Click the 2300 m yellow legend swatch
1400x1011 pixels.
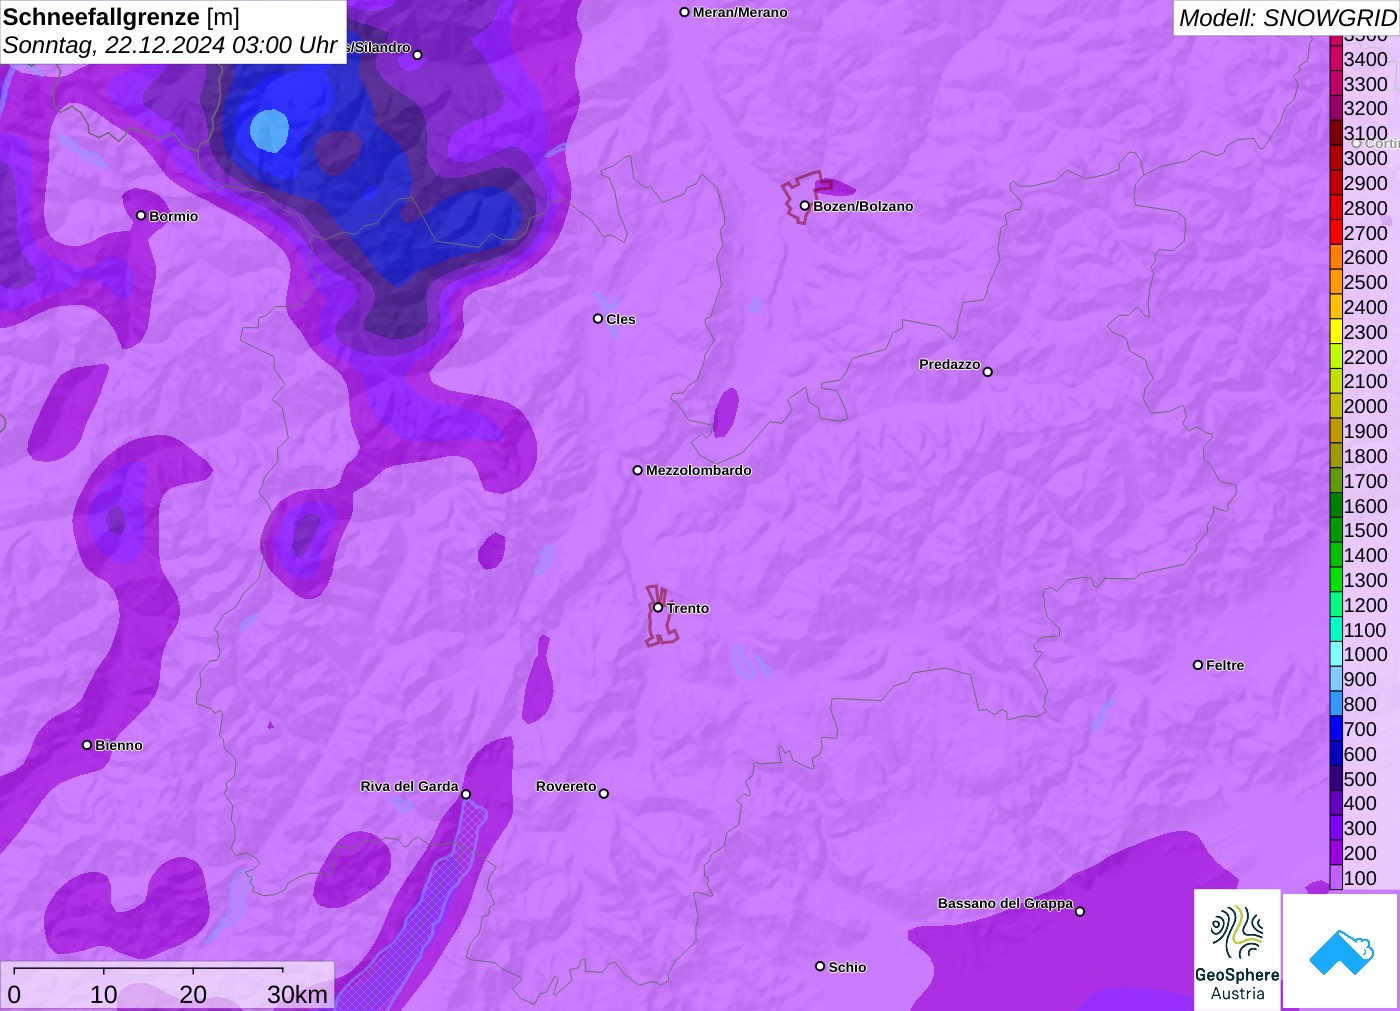tap(1336, 332)
